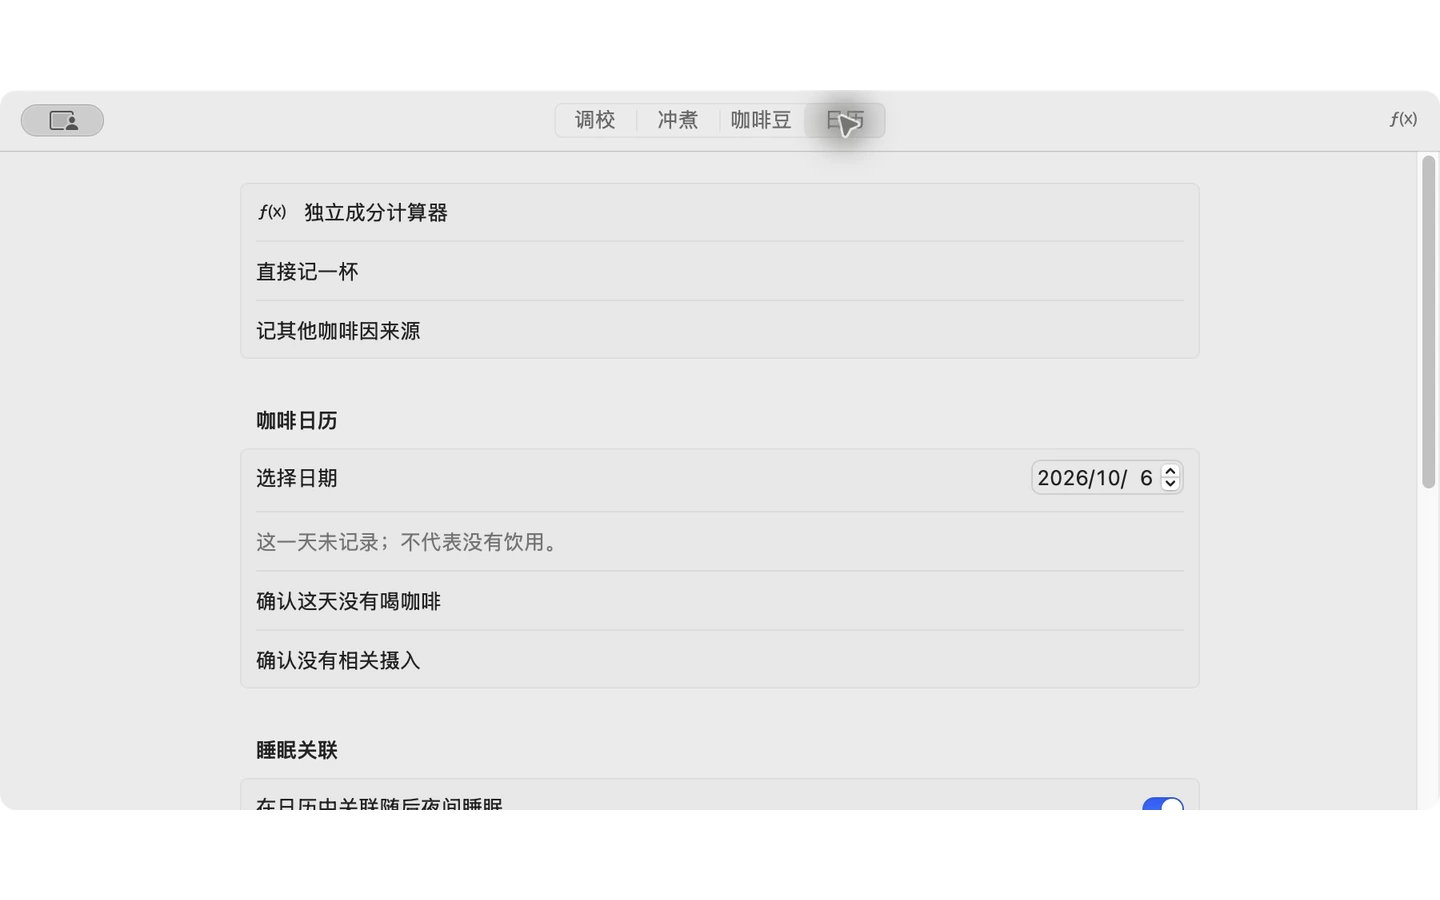The height and width of the screenshot is (900, 1440).
Task: Click the sidebar profile panel toolbar button
Action: [62, 120]
